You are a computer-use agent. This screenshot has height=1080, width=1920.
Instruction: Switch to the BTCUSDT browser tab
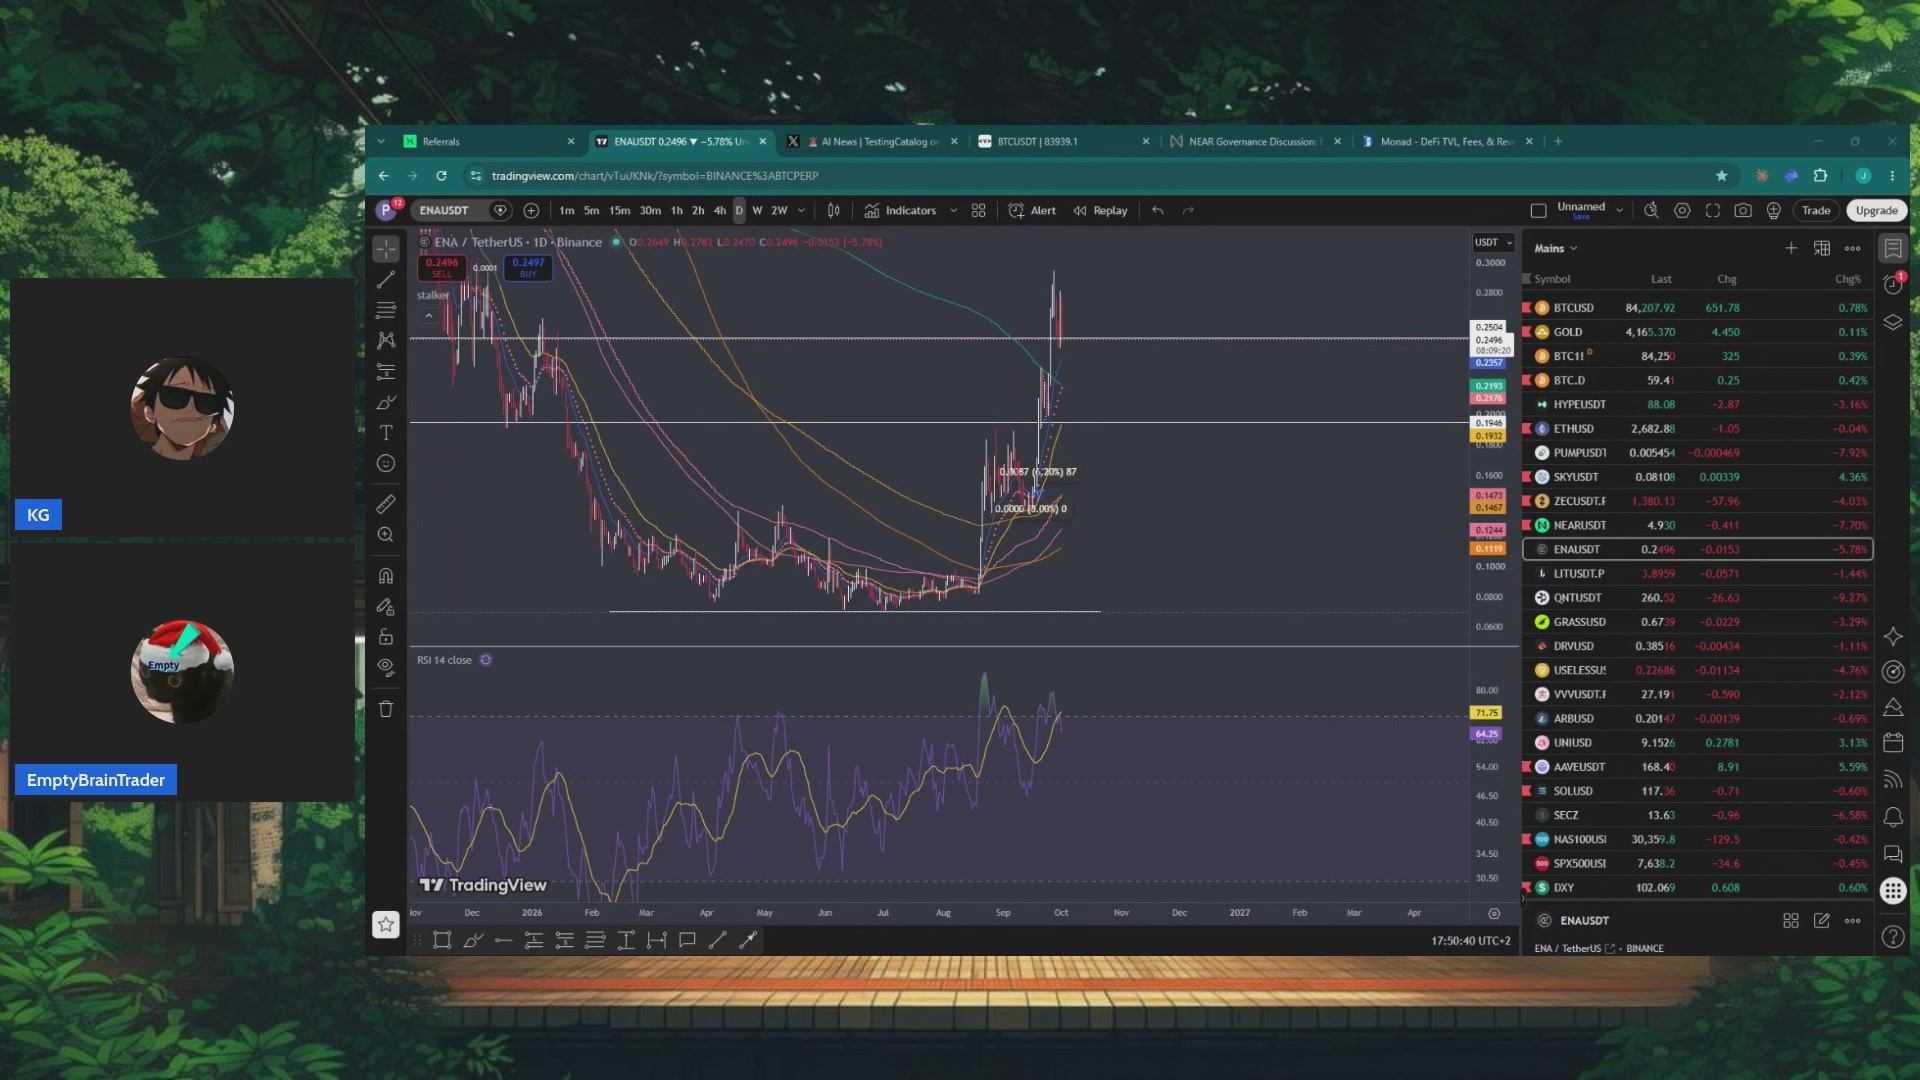(x=1064, y=141)
